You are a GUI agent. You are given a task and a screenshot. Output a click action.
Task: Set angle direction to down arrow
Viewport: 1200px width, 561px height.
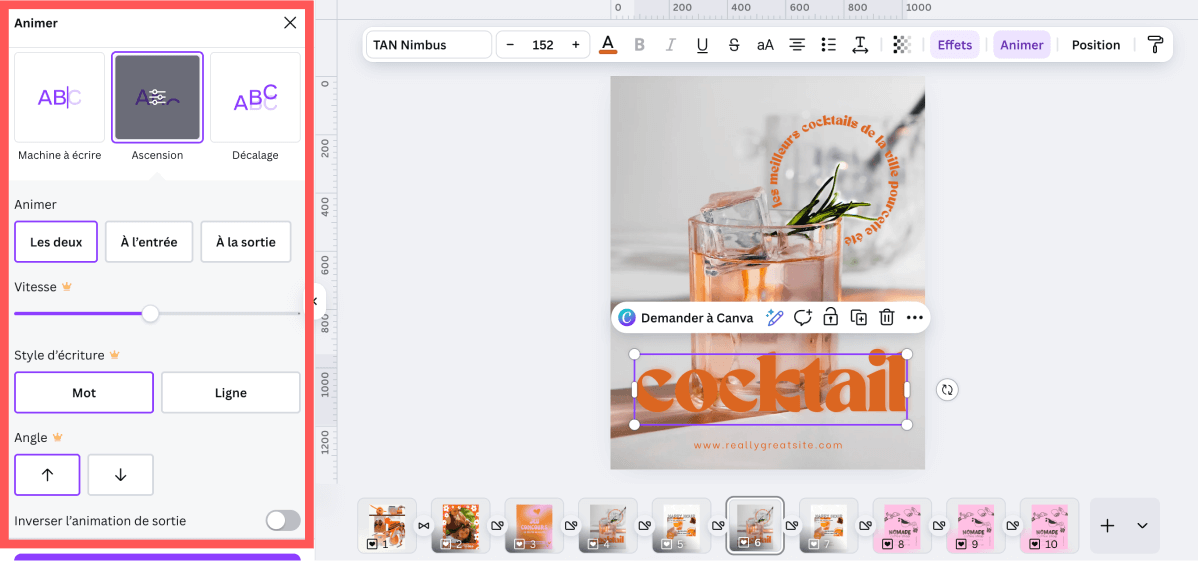pyautogui.click(x=121, y=475)
